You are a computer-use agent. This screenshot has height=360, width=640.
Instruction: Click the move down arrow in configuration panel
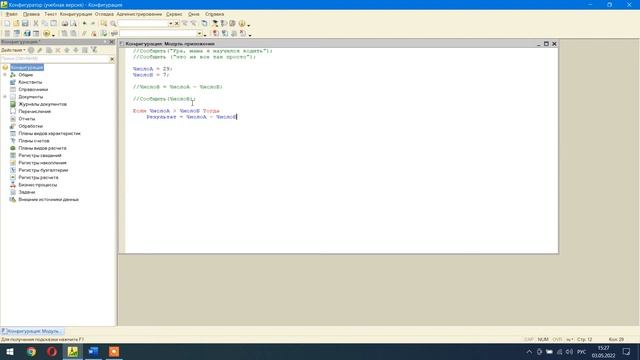coord(76,50)
